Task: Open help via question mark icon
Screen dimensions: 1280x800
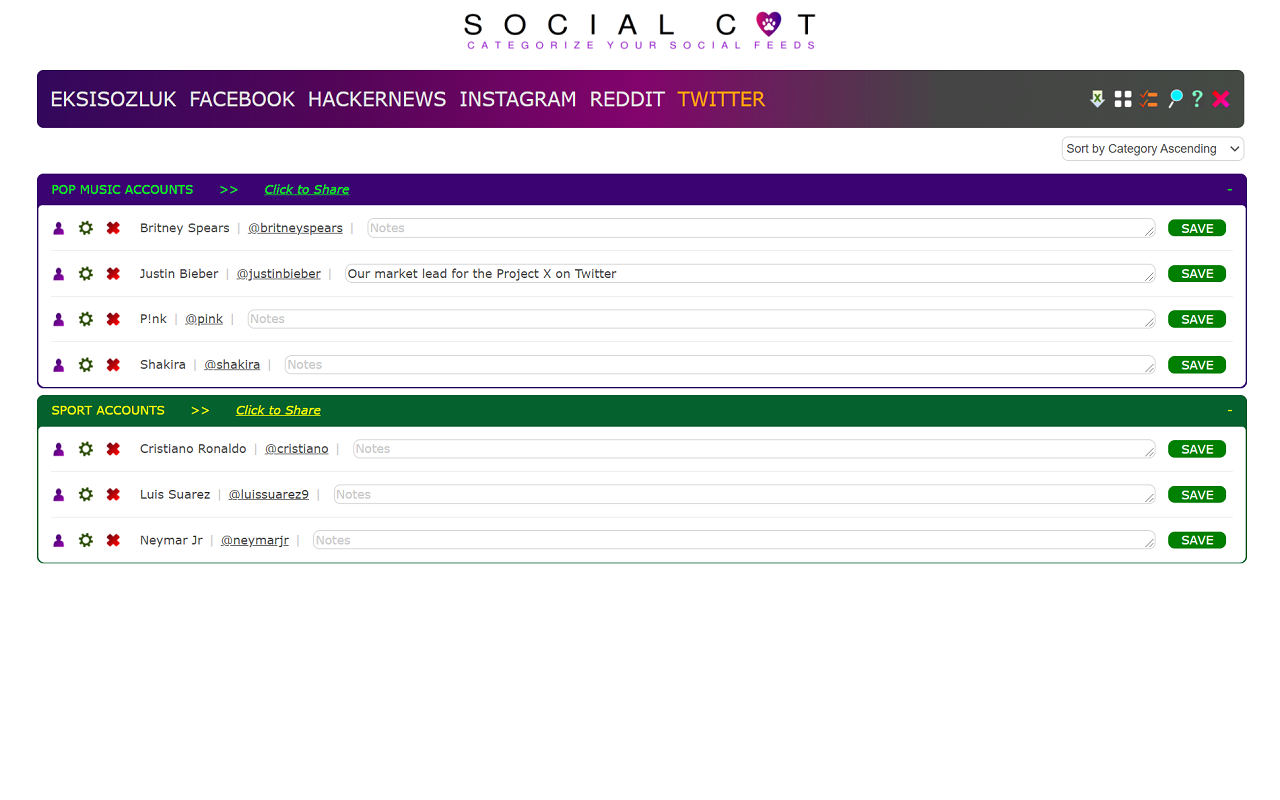Action: click(1197, 99)
